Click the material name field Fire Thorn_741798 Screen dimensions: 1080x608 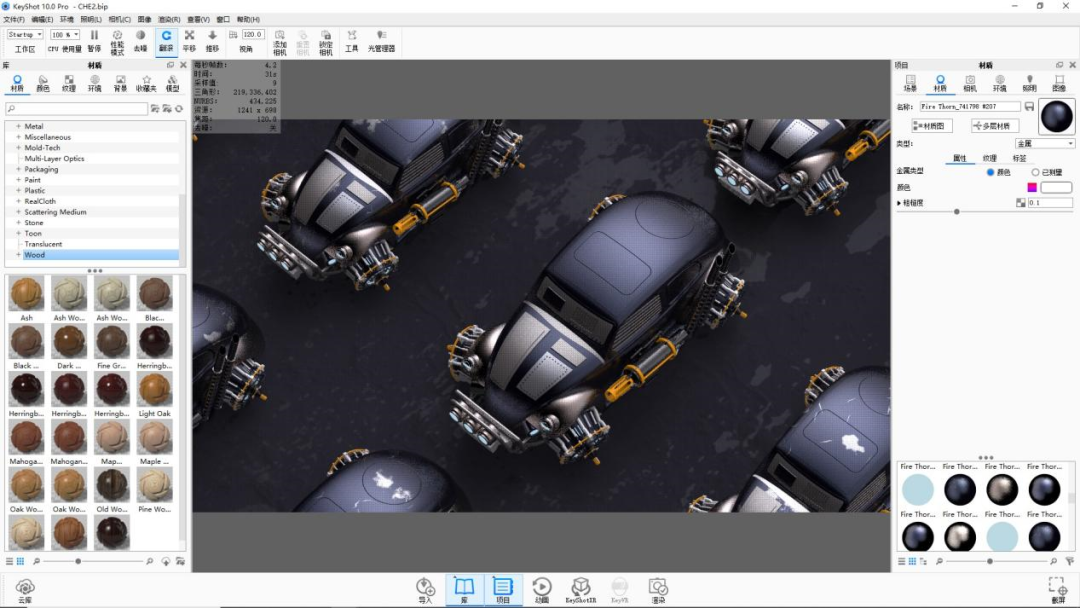point(970,107)
